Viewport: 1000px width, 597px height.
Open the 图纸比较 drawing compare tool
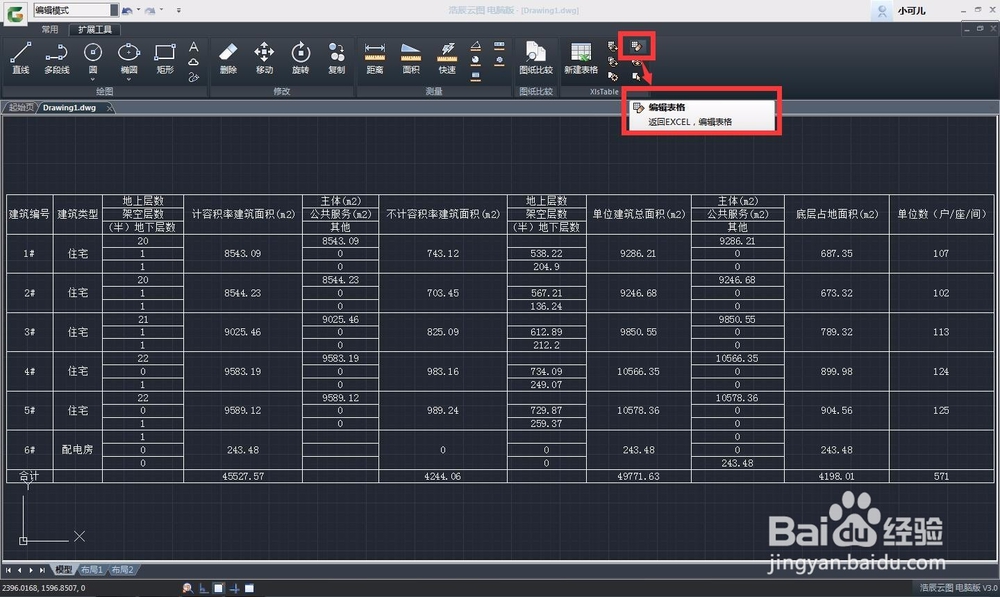click(x=536, y=58)
